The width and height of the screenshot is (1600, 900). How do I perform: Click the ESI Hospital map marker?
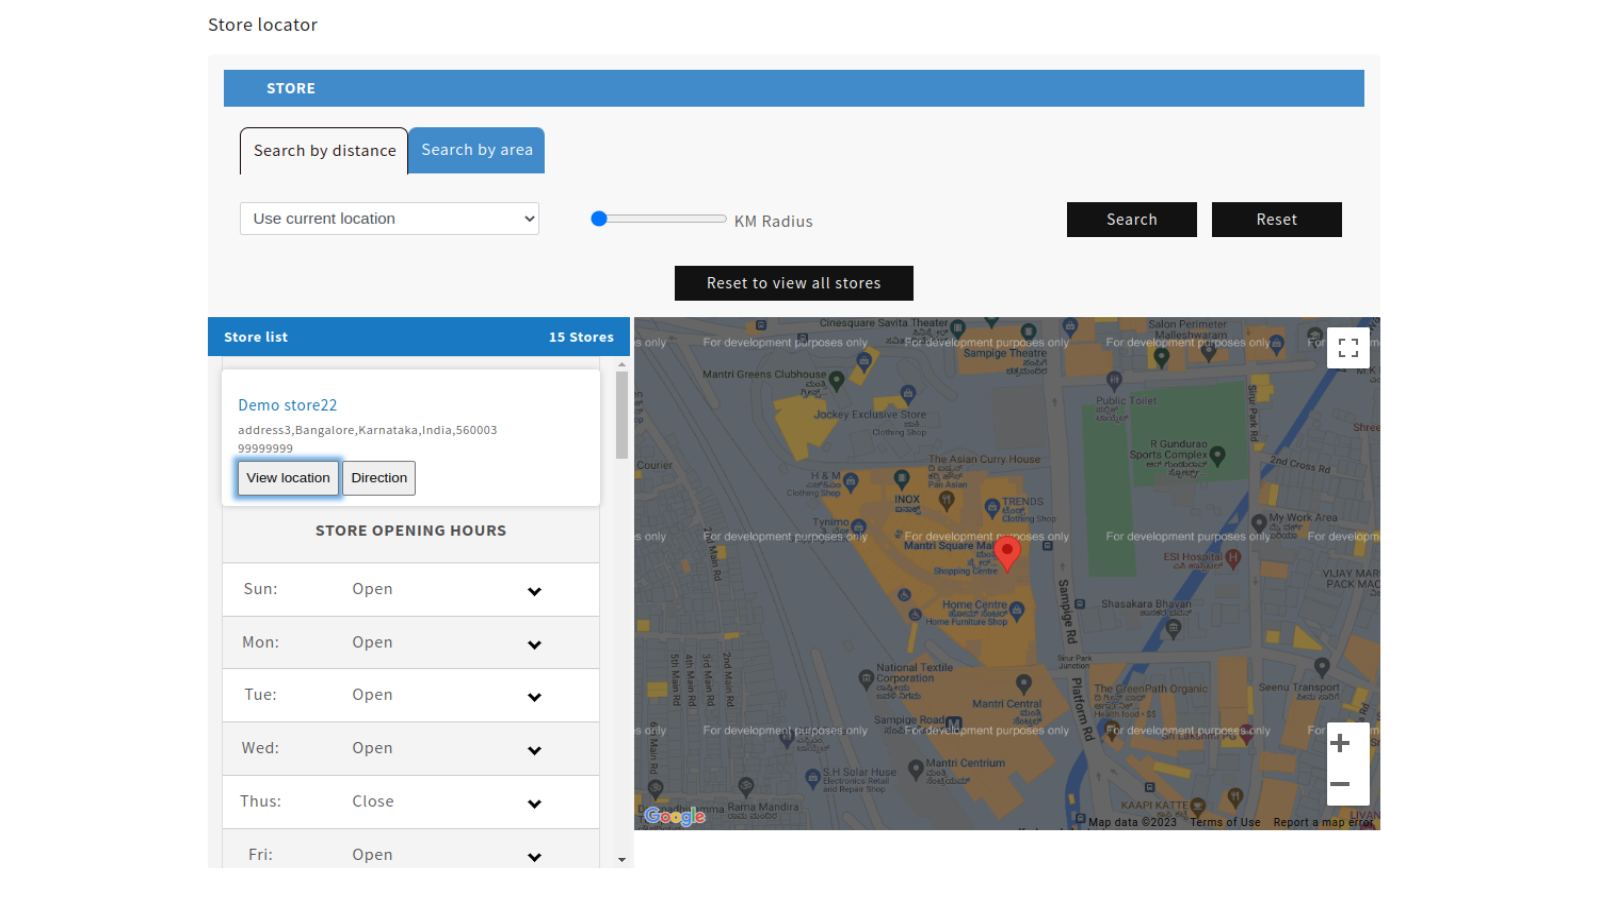(1233, 558)
